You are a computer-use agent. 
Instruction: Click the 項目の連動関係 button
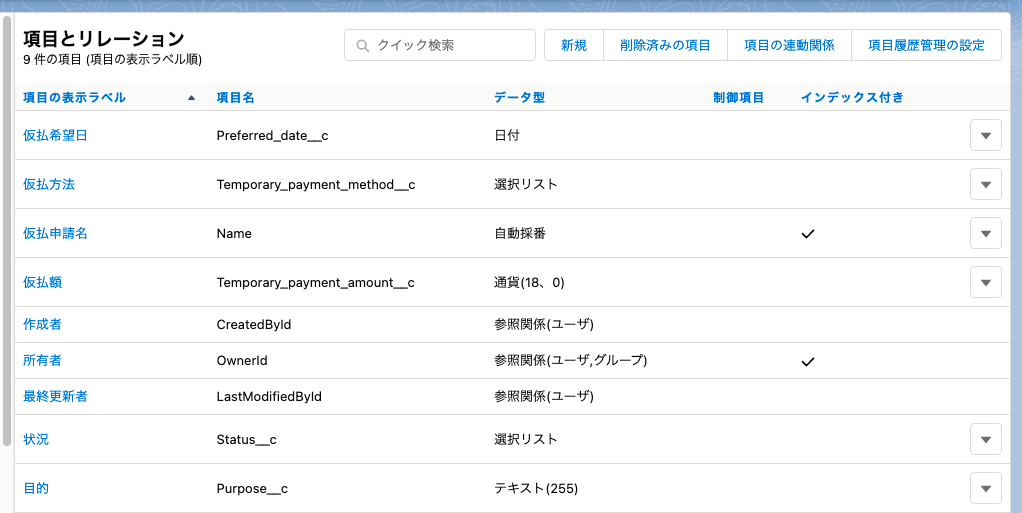coord(789,45)
